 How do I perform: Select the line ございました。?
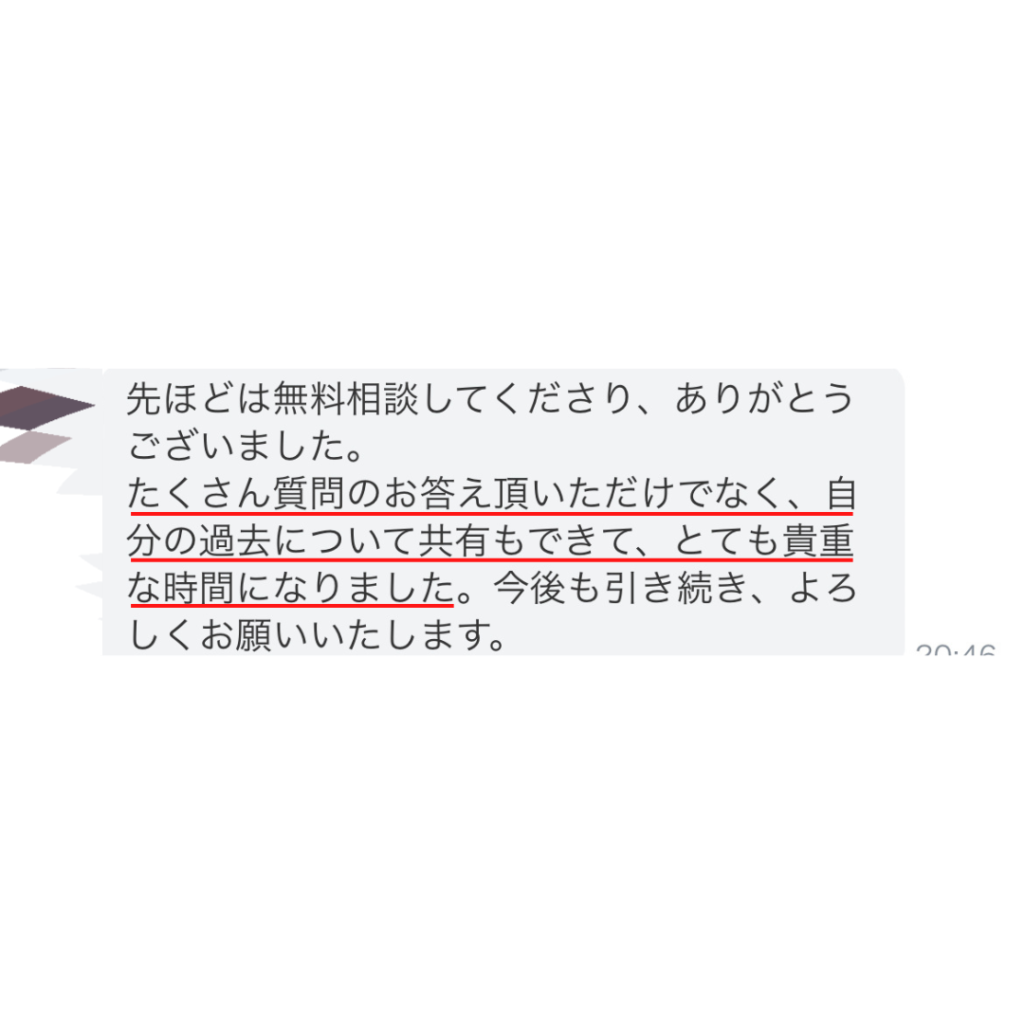coord(245,446)
